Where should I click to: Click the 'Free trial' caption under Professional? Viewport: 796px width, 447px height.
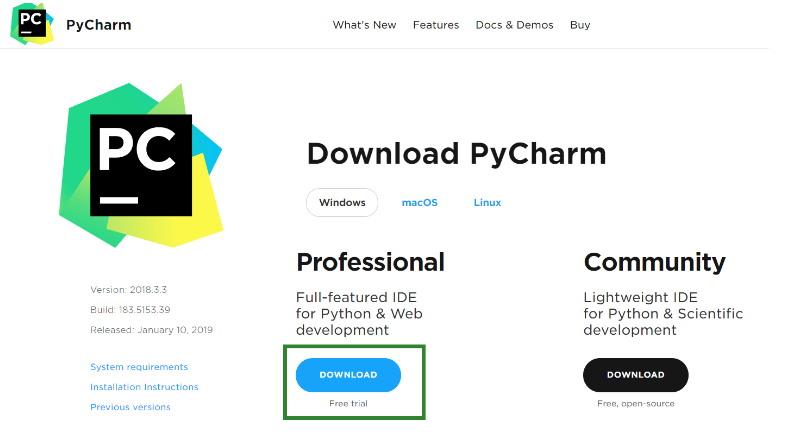point(348,403)
